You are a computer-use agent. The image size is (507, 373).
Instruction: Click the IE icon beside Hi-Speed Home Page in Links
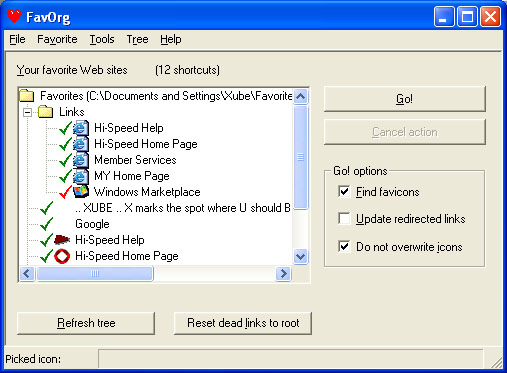(81, 144)
